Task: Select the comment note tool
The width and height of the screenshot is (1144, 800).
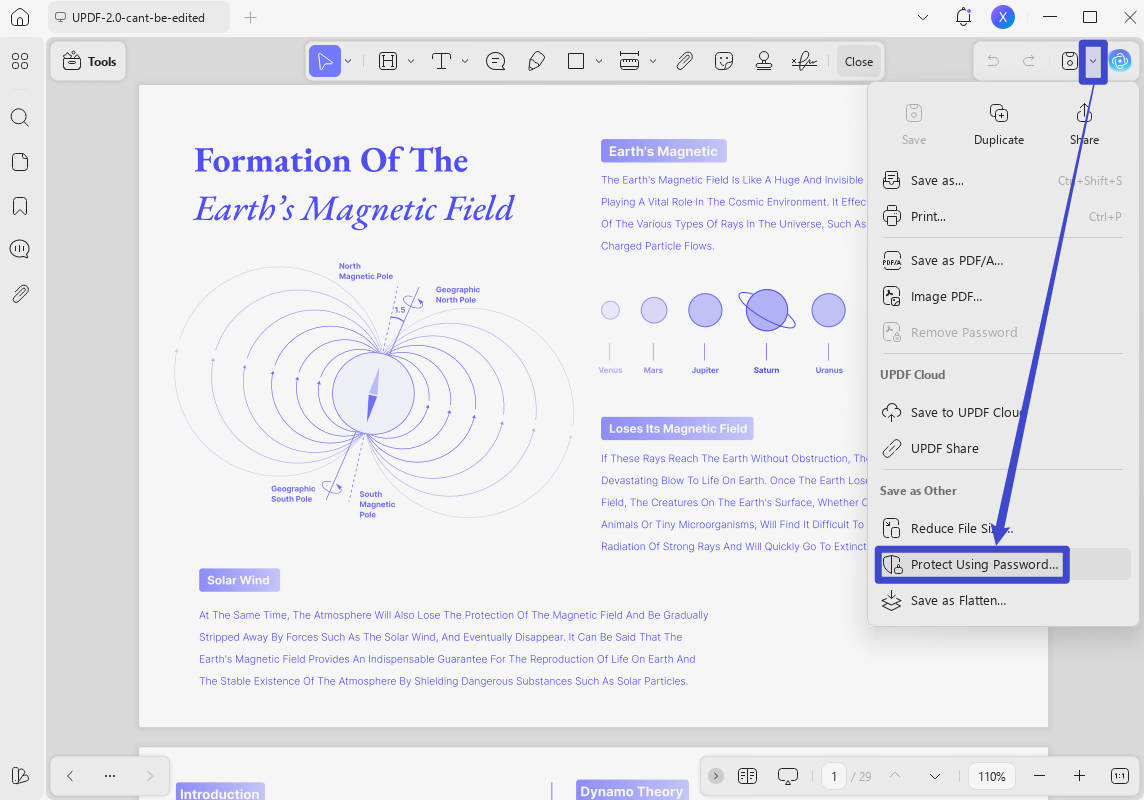Action: 495,61
